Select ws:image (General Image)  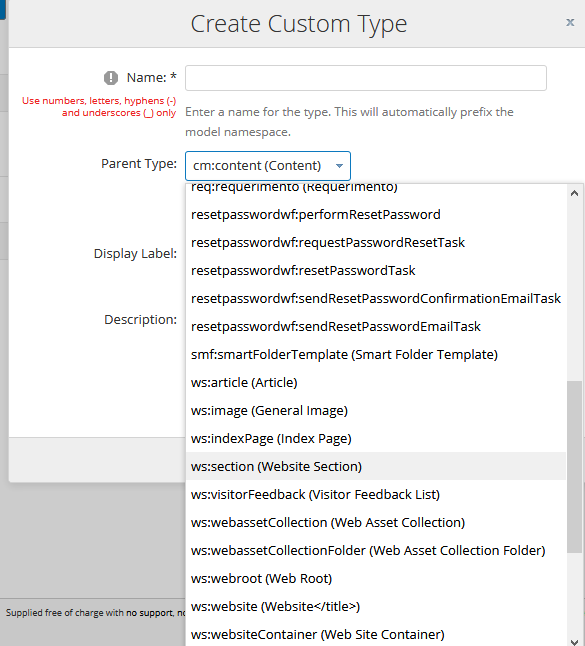375,410
